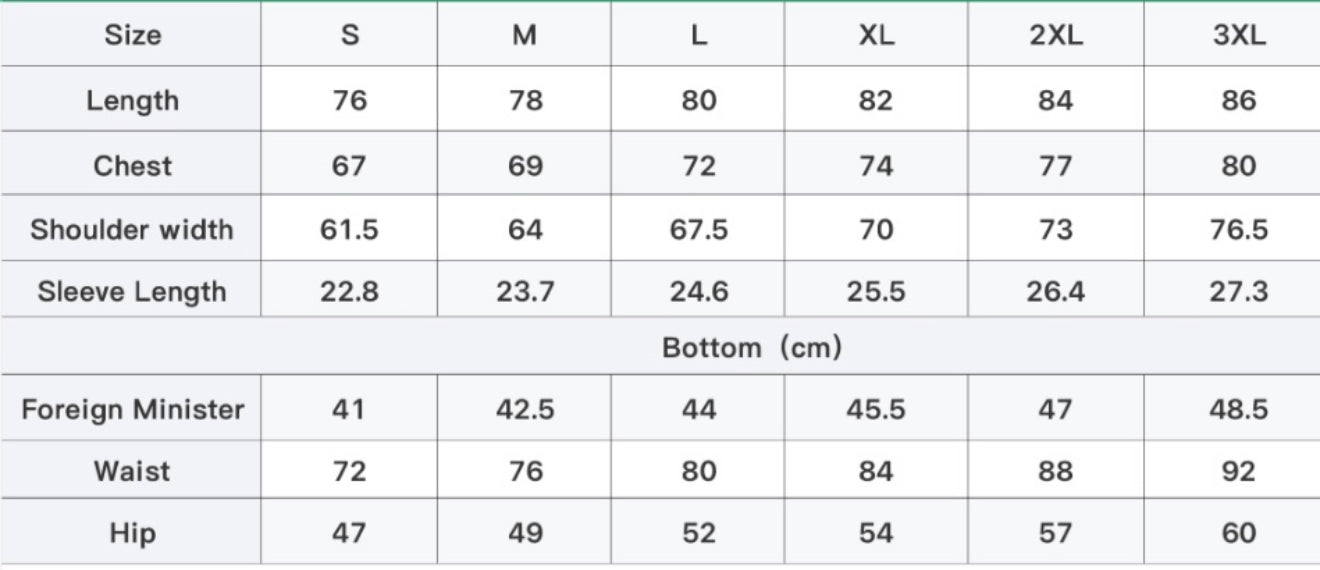Click the Shoulder width row label
The height and width of the screenshot is (570, 1320).
[x=132, y=229]
